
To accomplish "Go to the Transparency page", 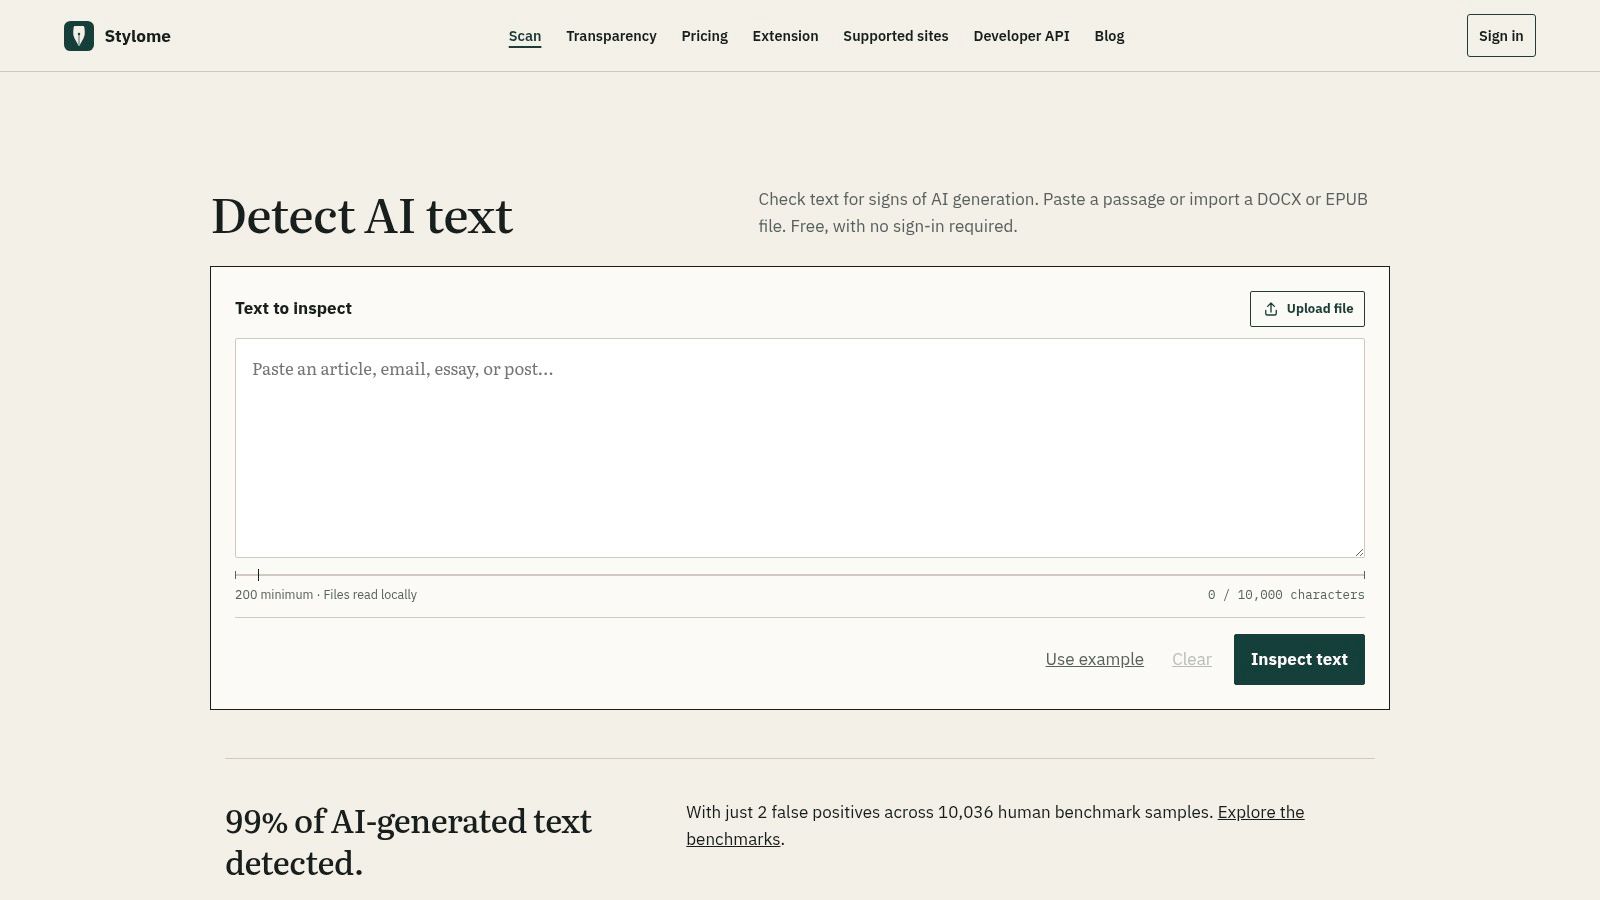I will point(611,36).
